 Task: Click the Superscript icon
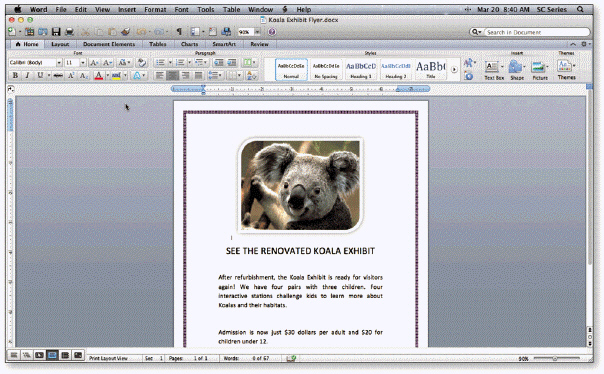click(x=71, y=75)
